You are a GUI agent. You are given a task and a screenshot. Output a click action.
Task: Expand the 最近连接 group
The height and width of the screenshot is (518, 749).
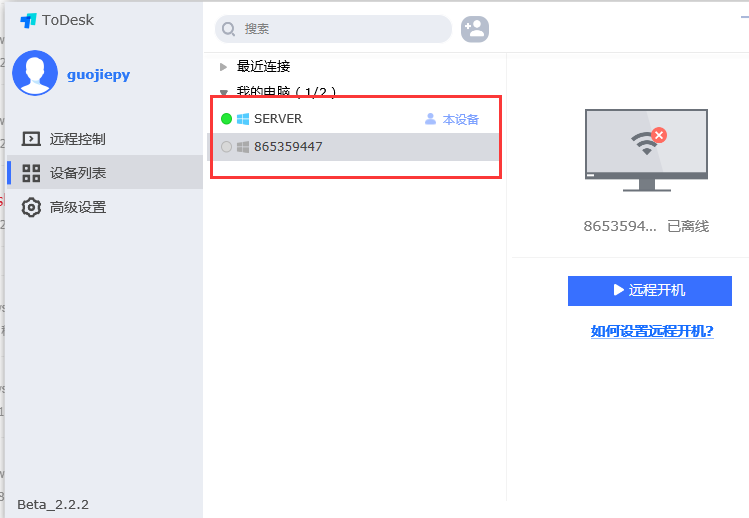coord(223,67)
